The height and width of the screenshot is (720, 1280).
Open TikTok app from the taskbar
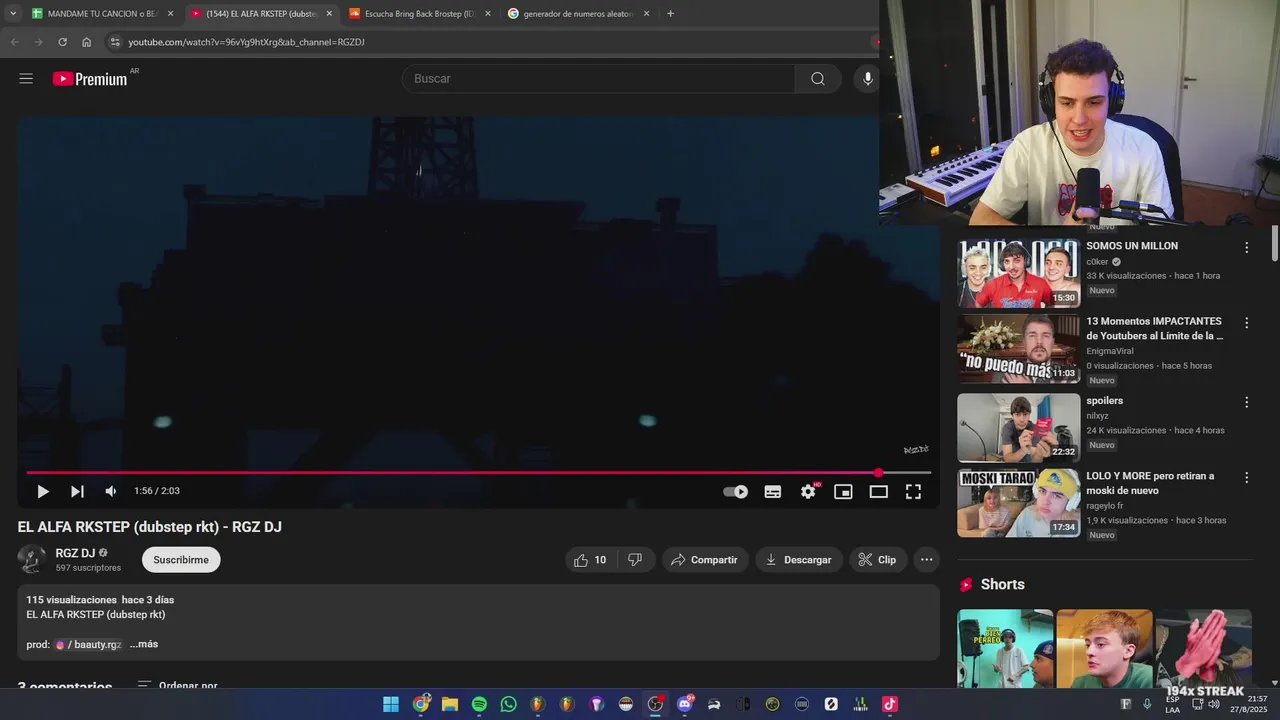pos(890,704)
